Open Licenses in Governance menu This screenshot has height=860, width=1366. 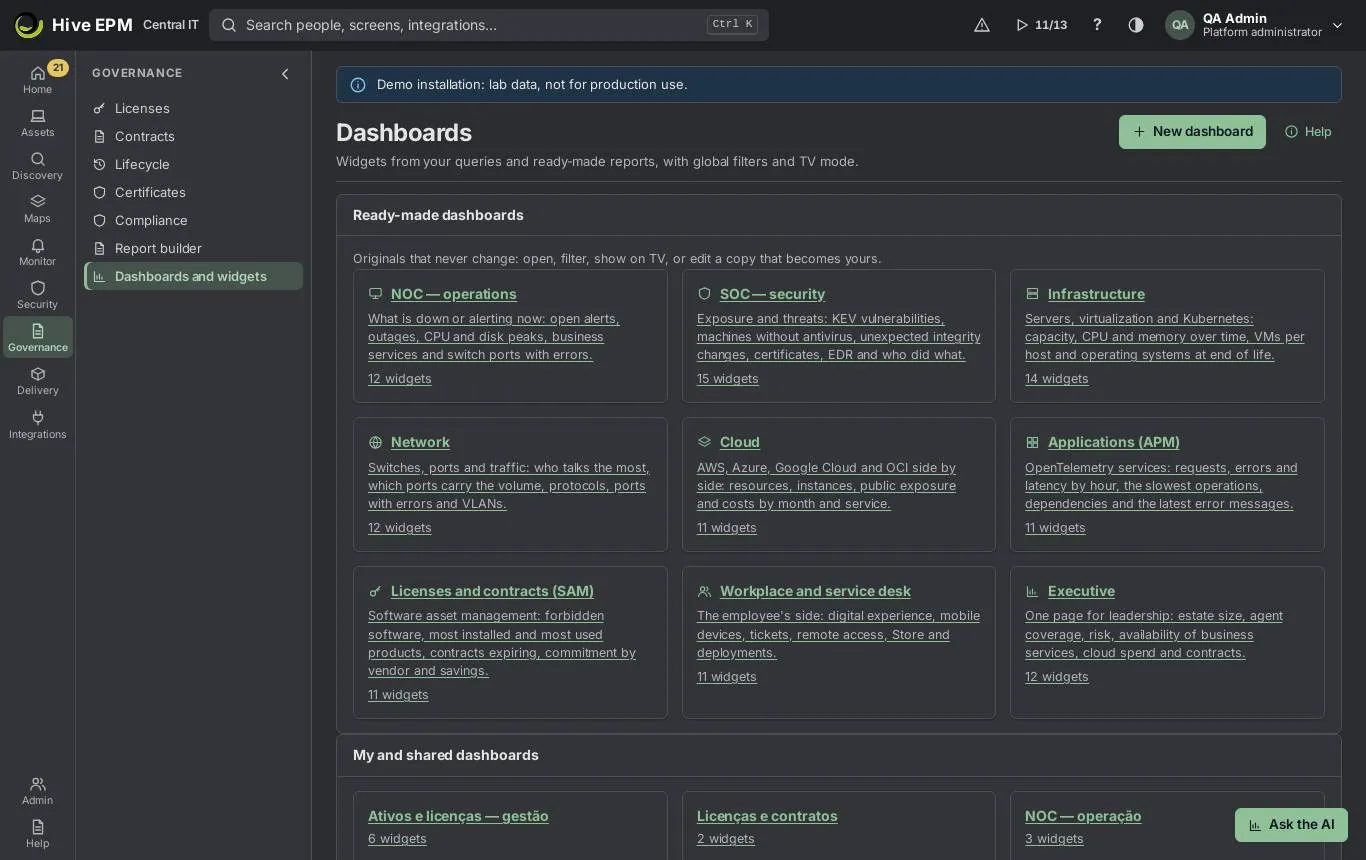[x=193, y=108]
